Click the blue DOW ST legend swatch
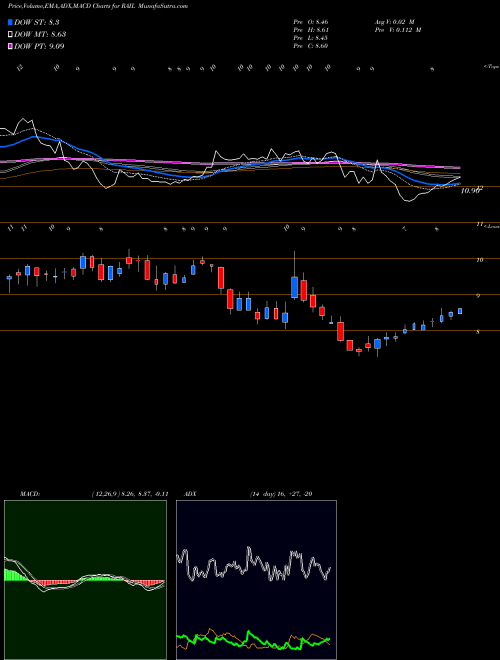 [10, 22]
